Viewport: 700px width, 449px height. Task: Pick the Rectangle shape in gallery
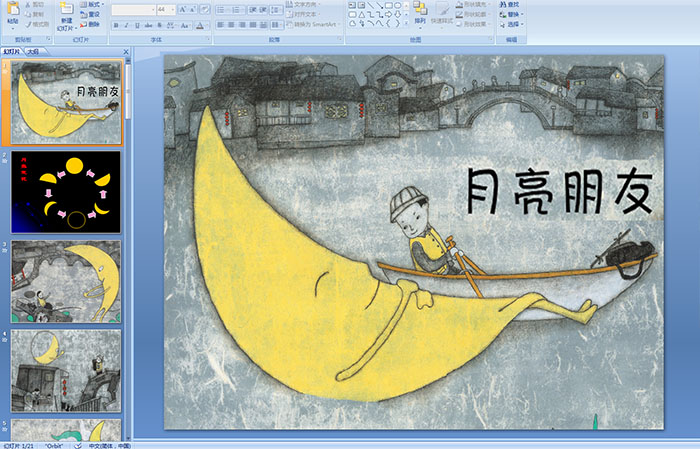click(x=389, y=5)
